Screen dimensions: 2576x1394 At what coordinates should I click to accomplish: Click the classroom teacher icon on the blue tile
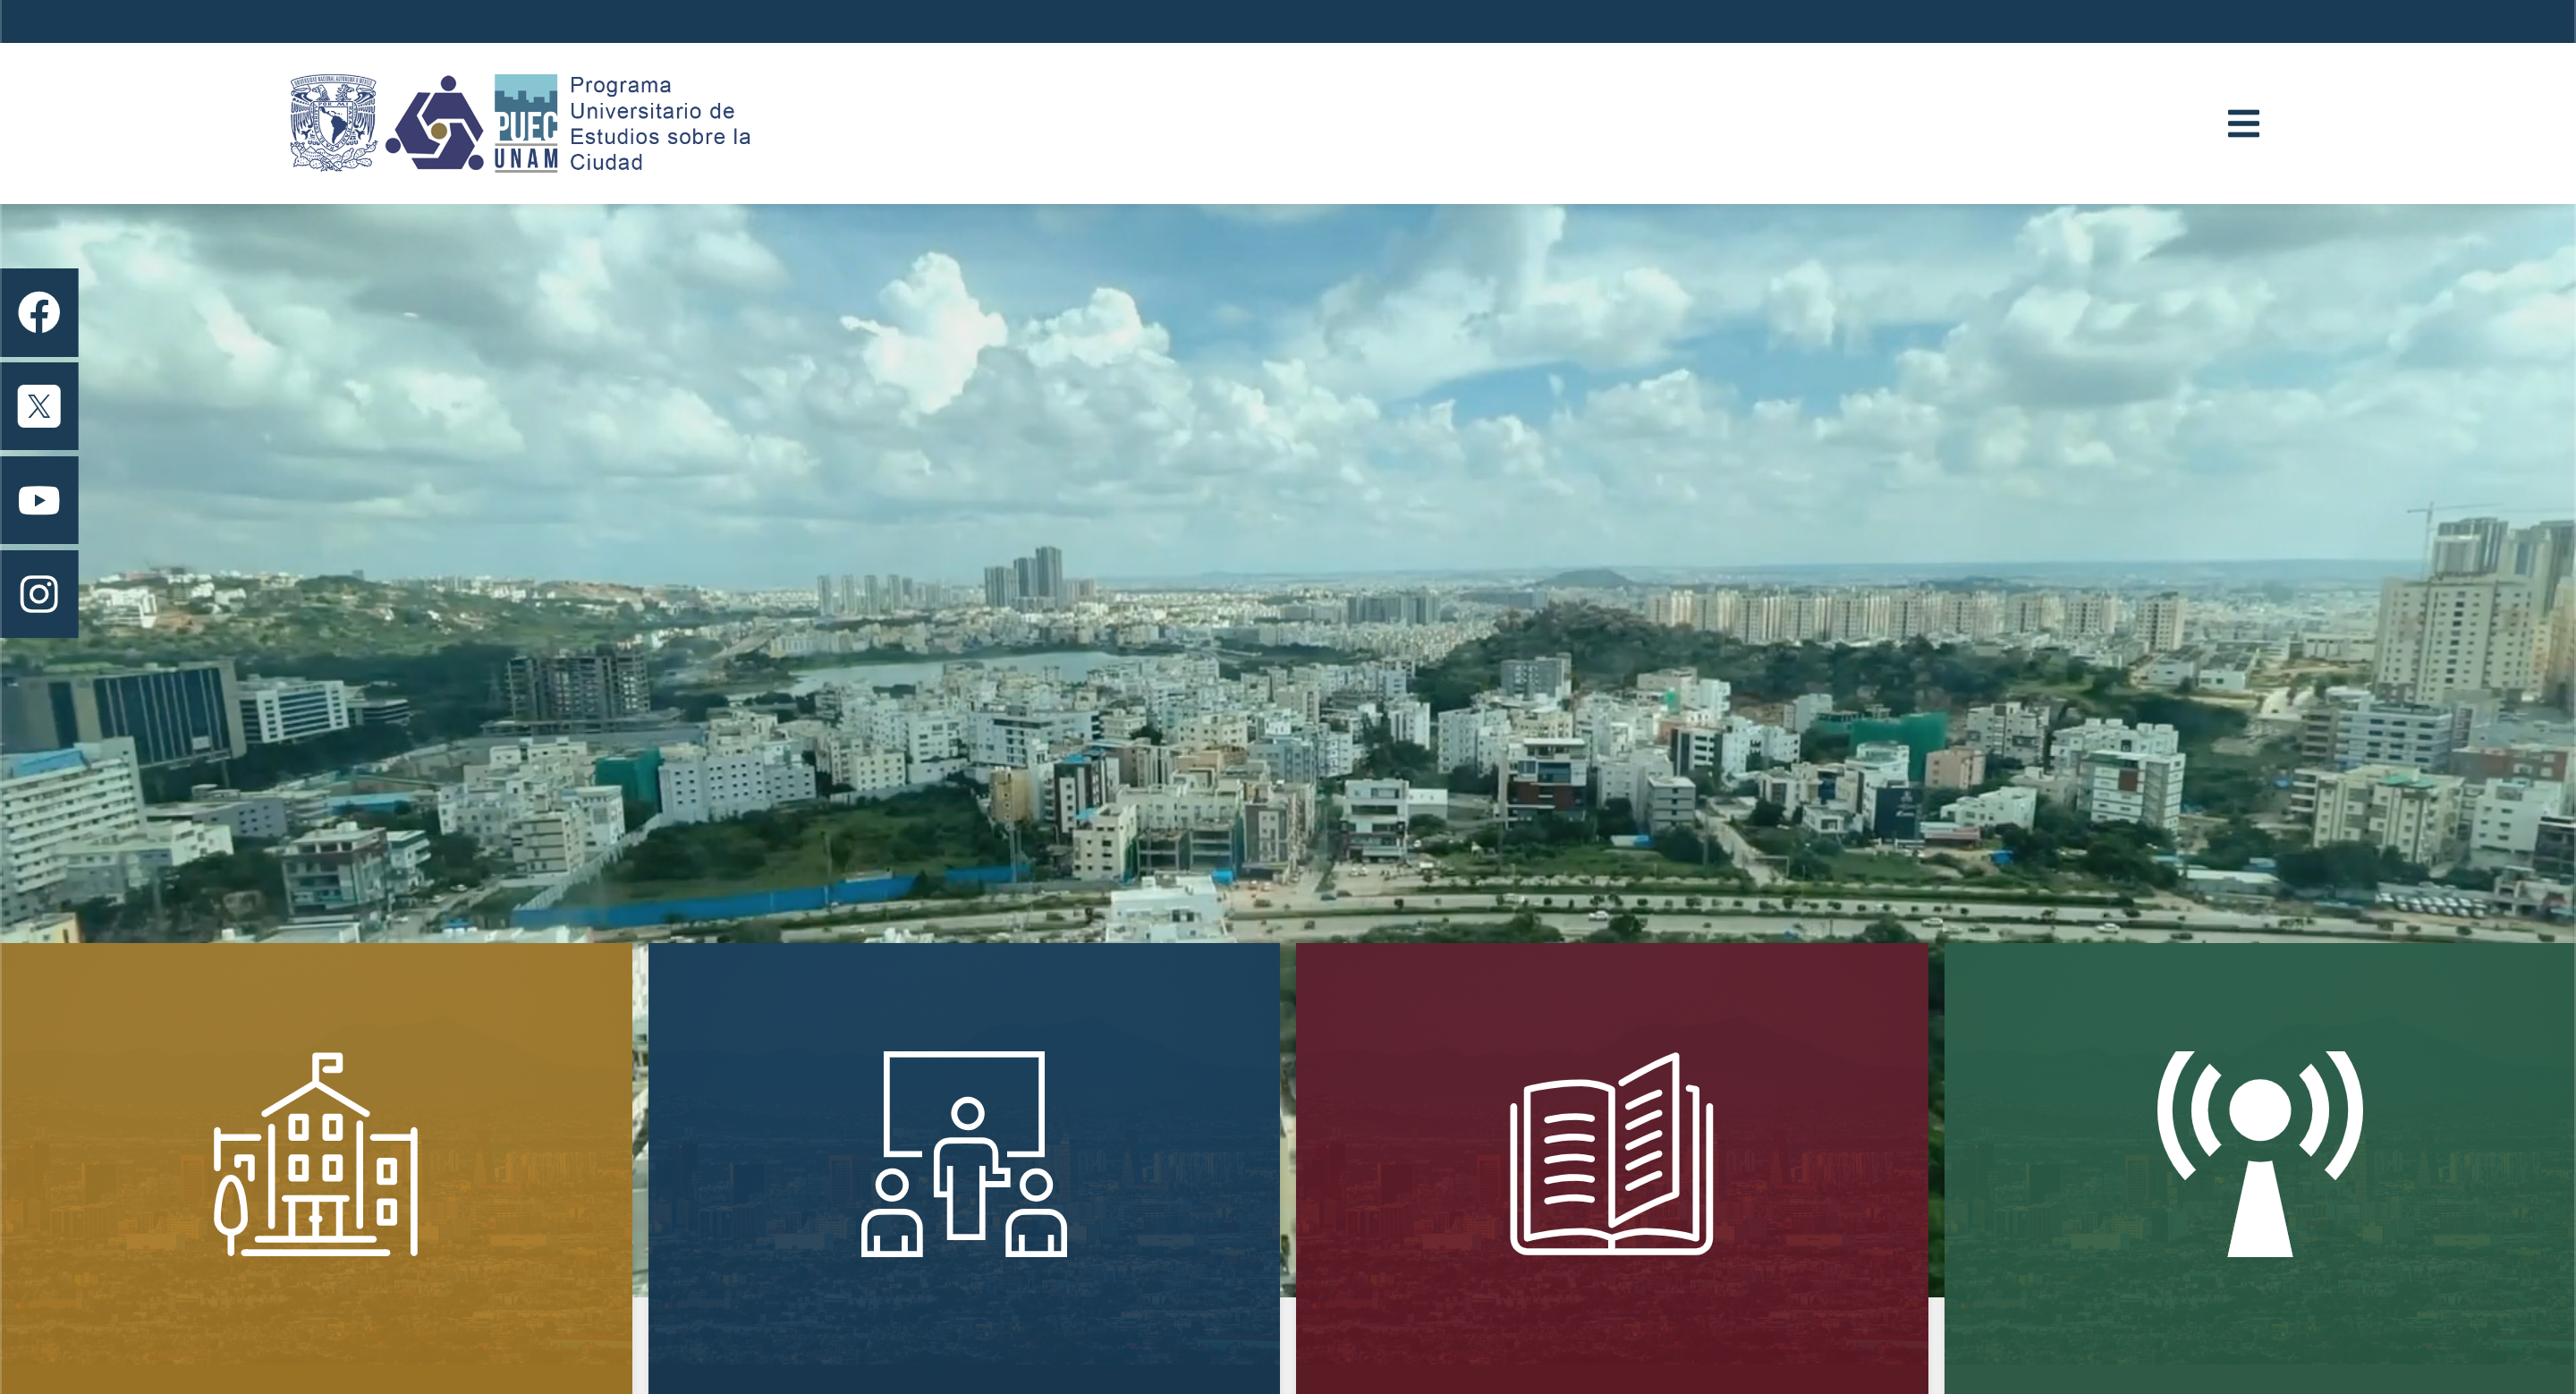click(x=964, y=1154)
